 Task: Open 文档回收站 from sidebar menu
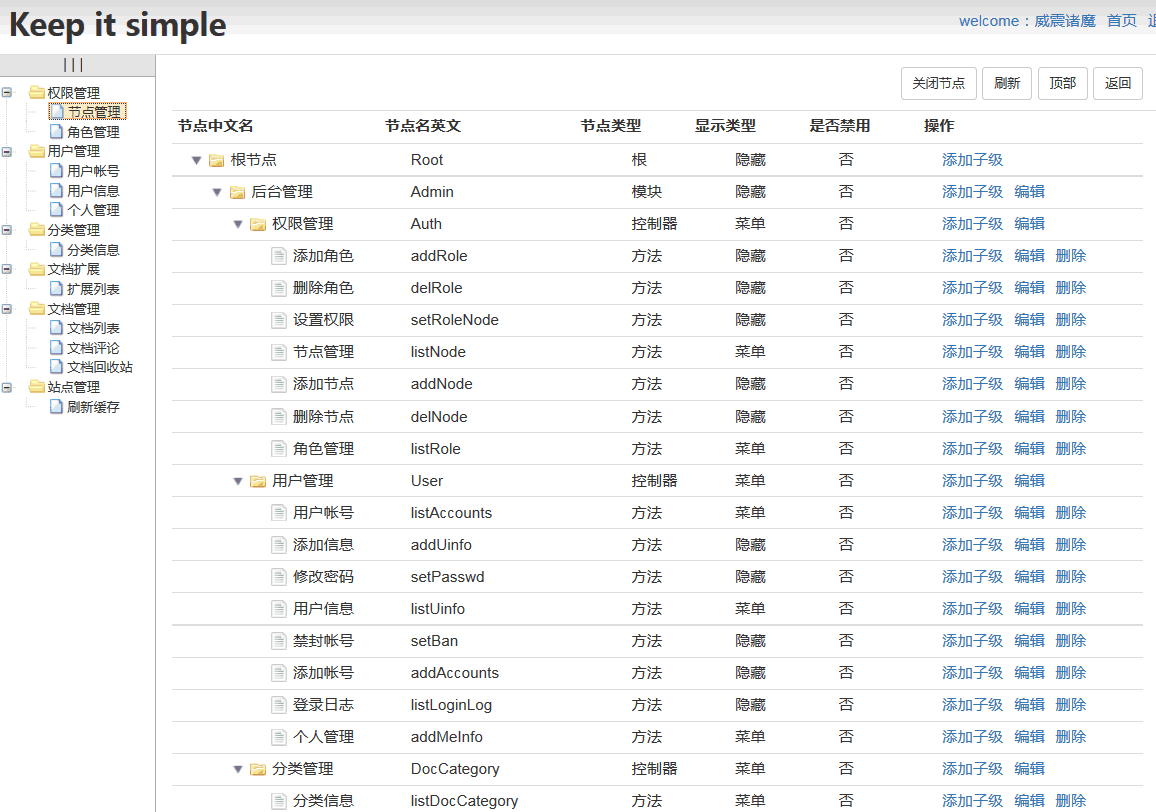tap(99, 367)
